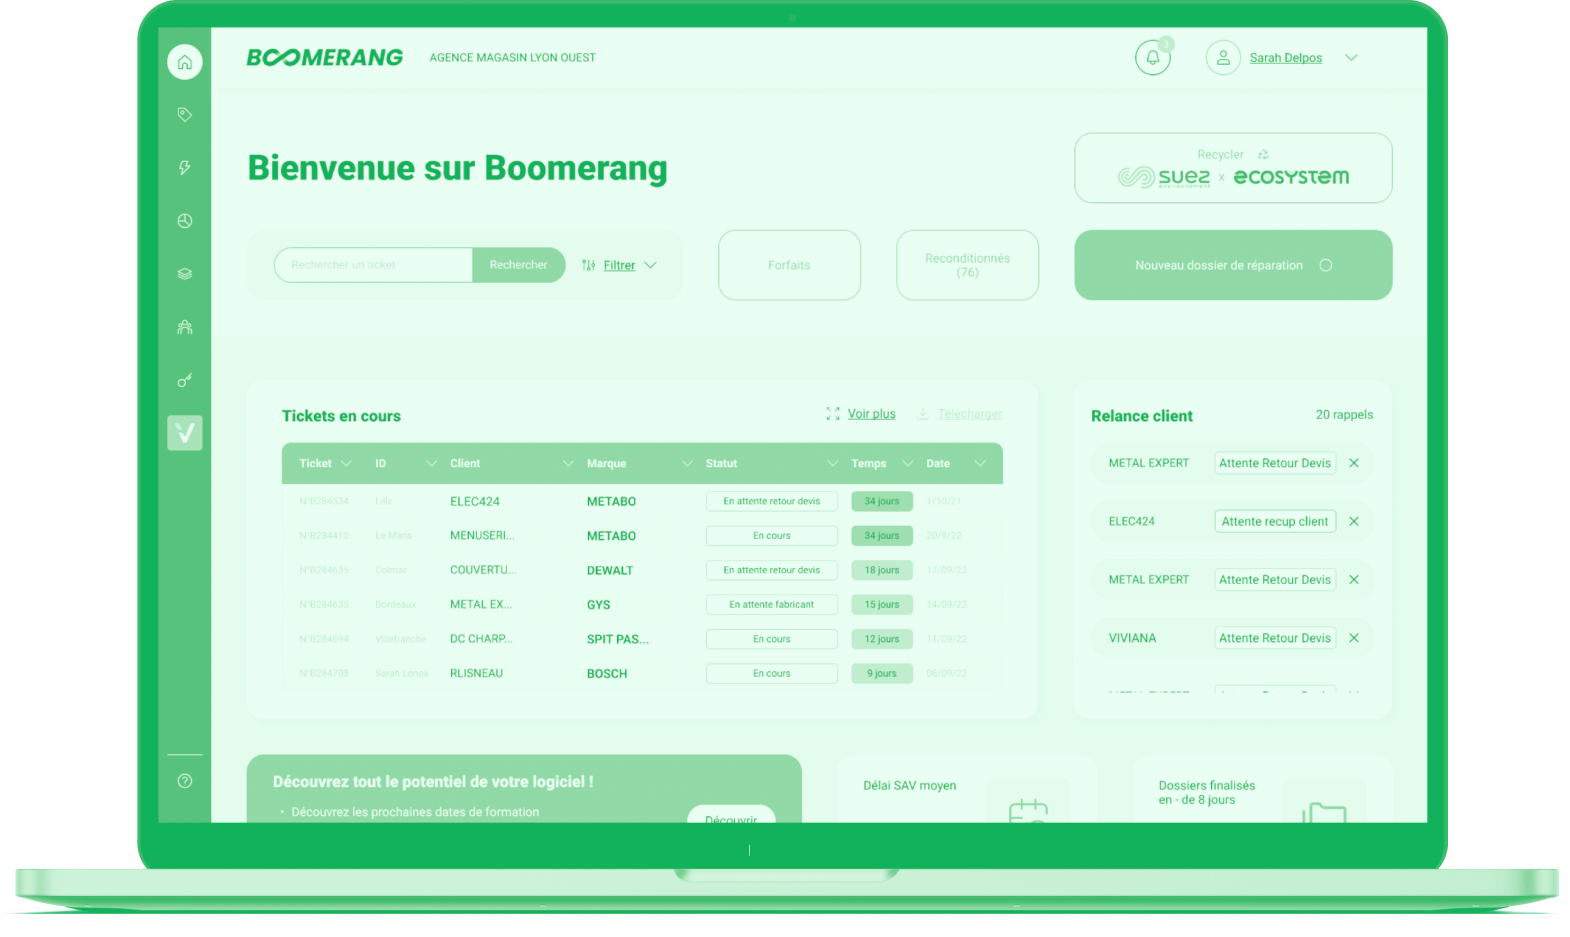Click the Nouveau dossier de réparation button
Screen dimensions: 1570x937
(x=1232, y=265)
